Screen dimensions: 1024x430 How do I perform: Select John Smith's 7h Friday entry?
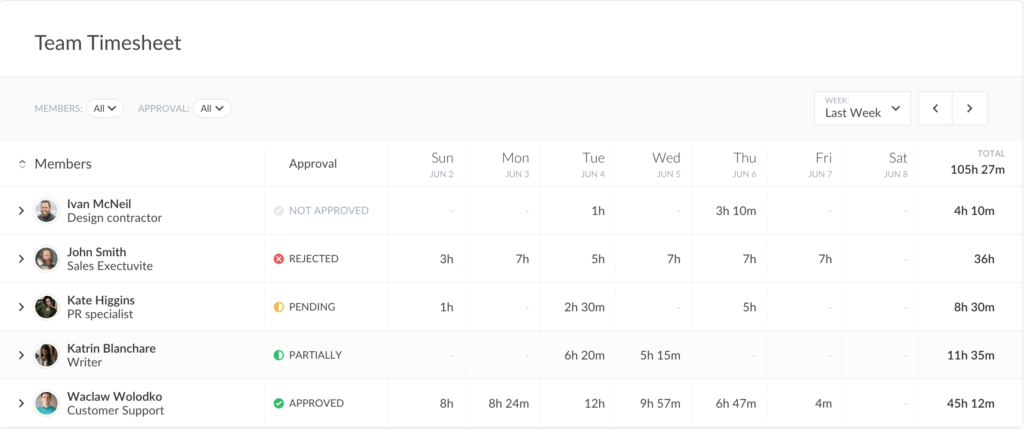824,259
